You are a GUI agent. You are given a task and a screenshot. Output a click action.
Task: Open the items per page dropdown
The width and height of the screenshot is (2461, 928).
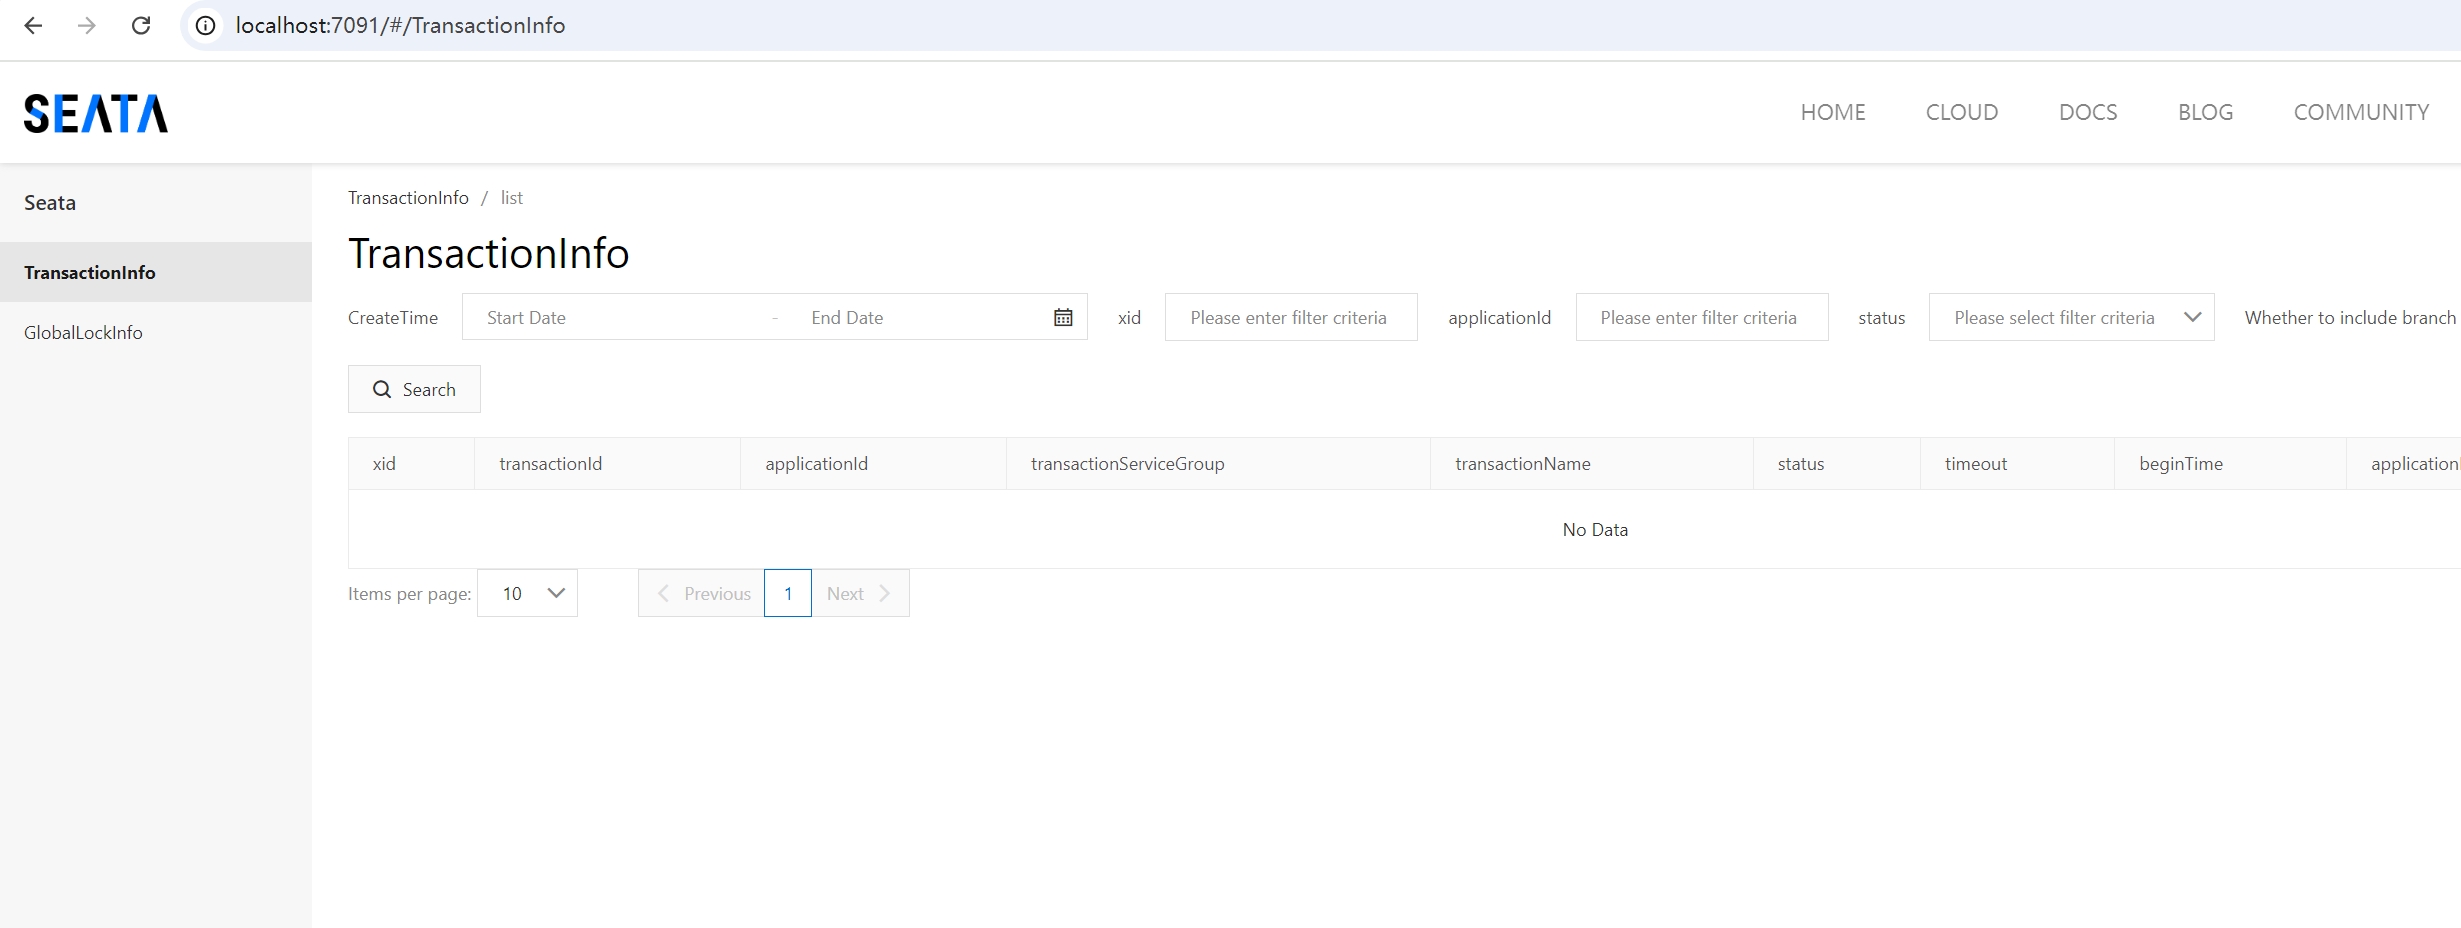pos(527,593)
